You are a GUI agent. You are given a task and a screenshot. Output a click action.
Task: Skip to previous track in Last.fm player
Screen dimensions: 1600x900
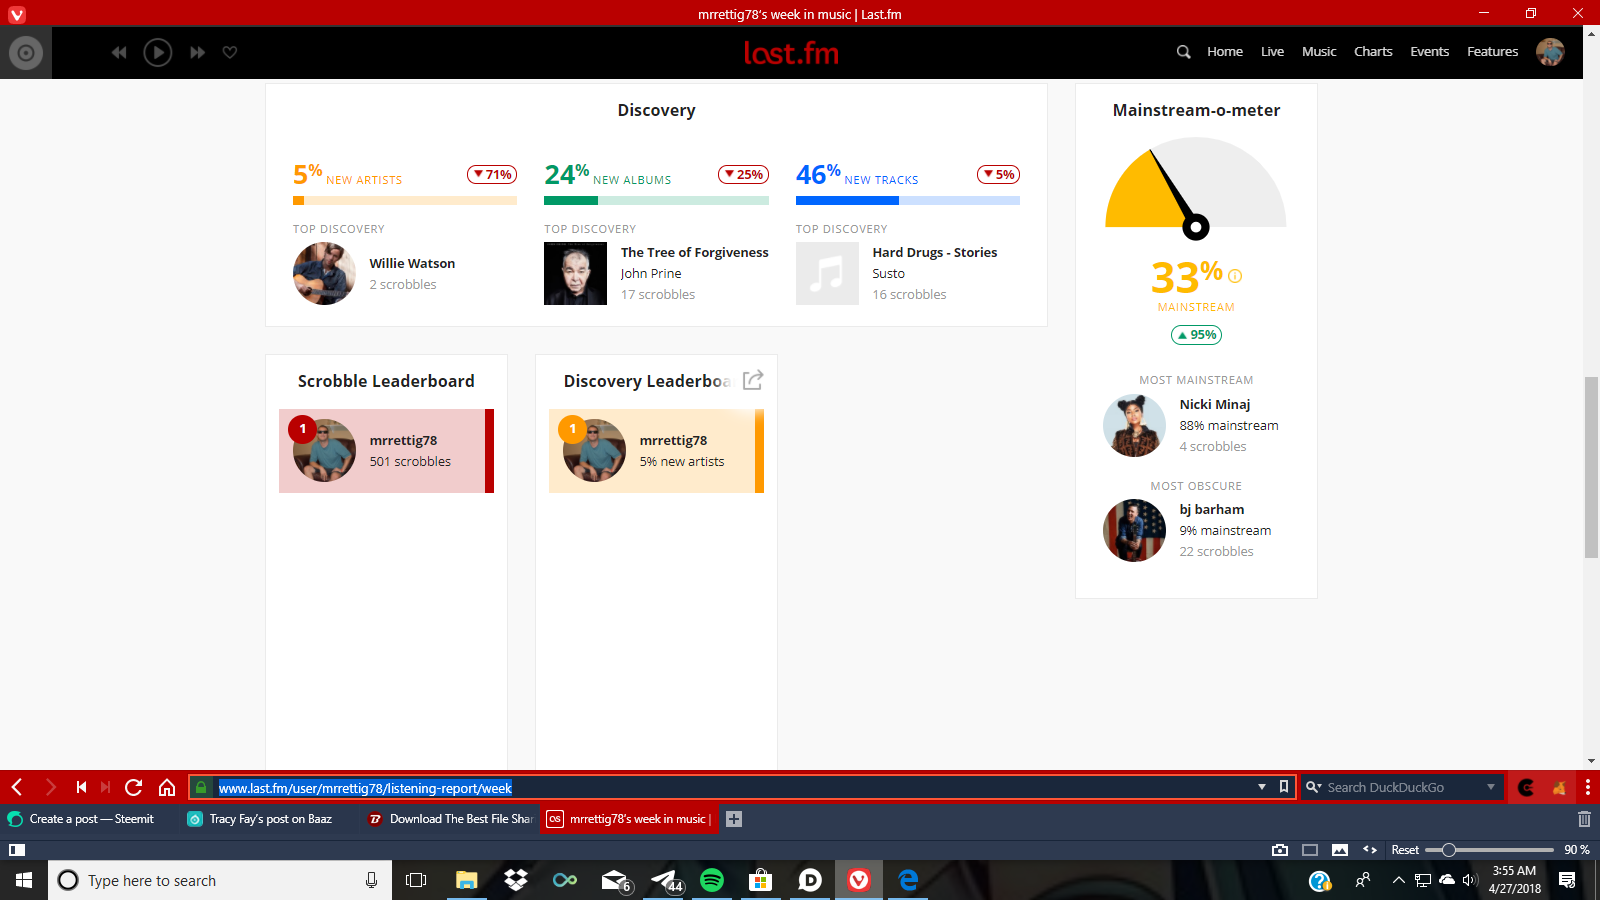pos(119,52)
